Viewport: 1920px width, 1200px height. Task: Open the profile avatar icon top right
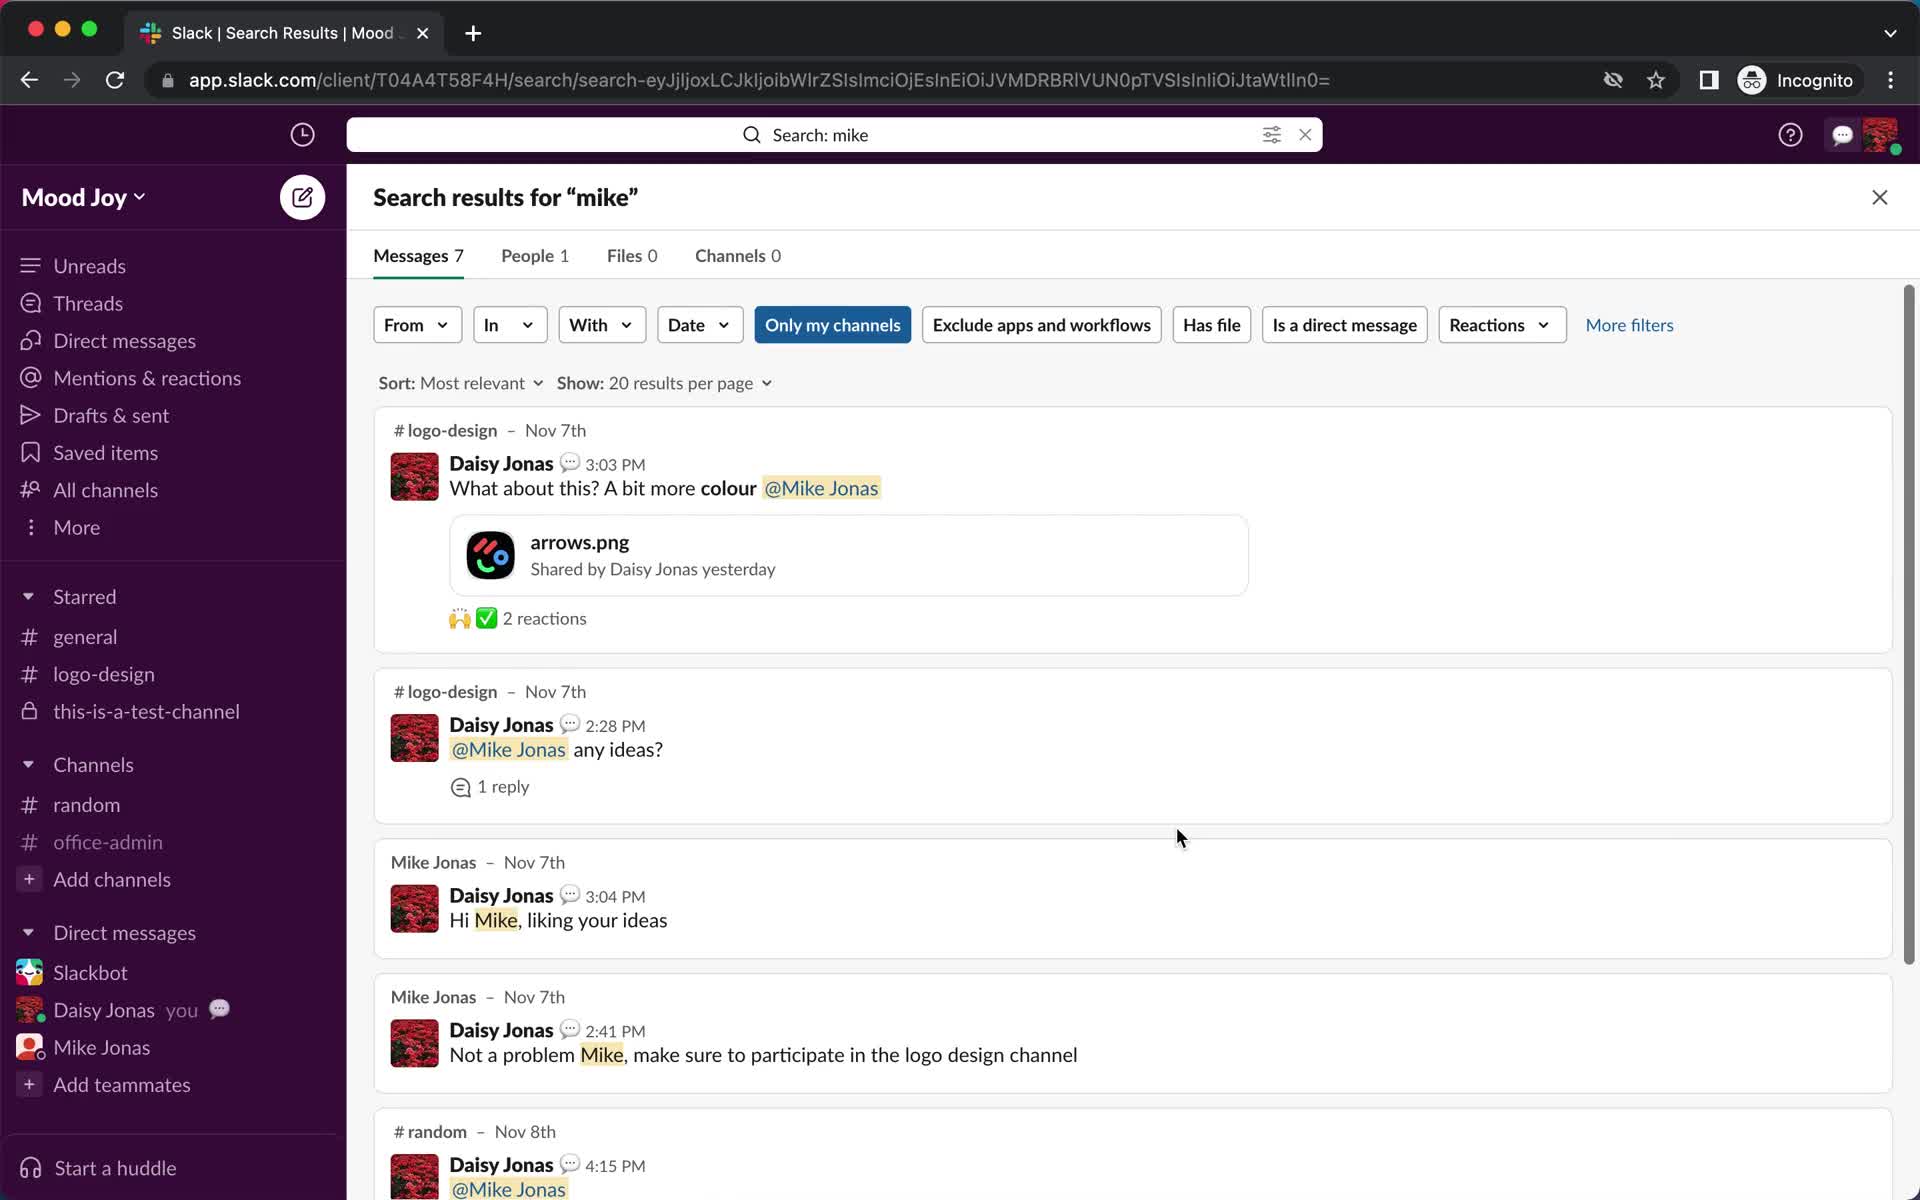point(1883,134)
